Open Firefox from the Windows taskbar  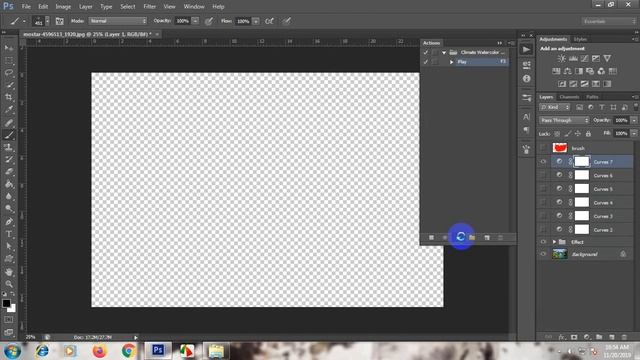tap(99, 351)
